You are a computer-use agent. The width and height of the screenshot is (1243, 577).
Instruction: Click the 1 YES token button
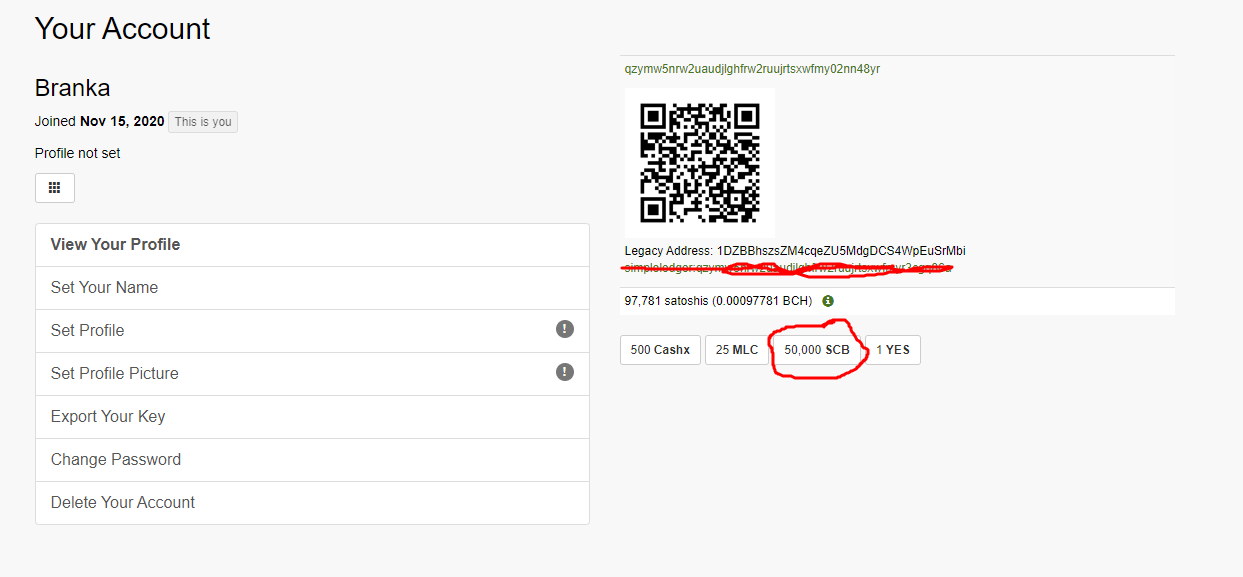pyautogui.click(x=893, y=350)
